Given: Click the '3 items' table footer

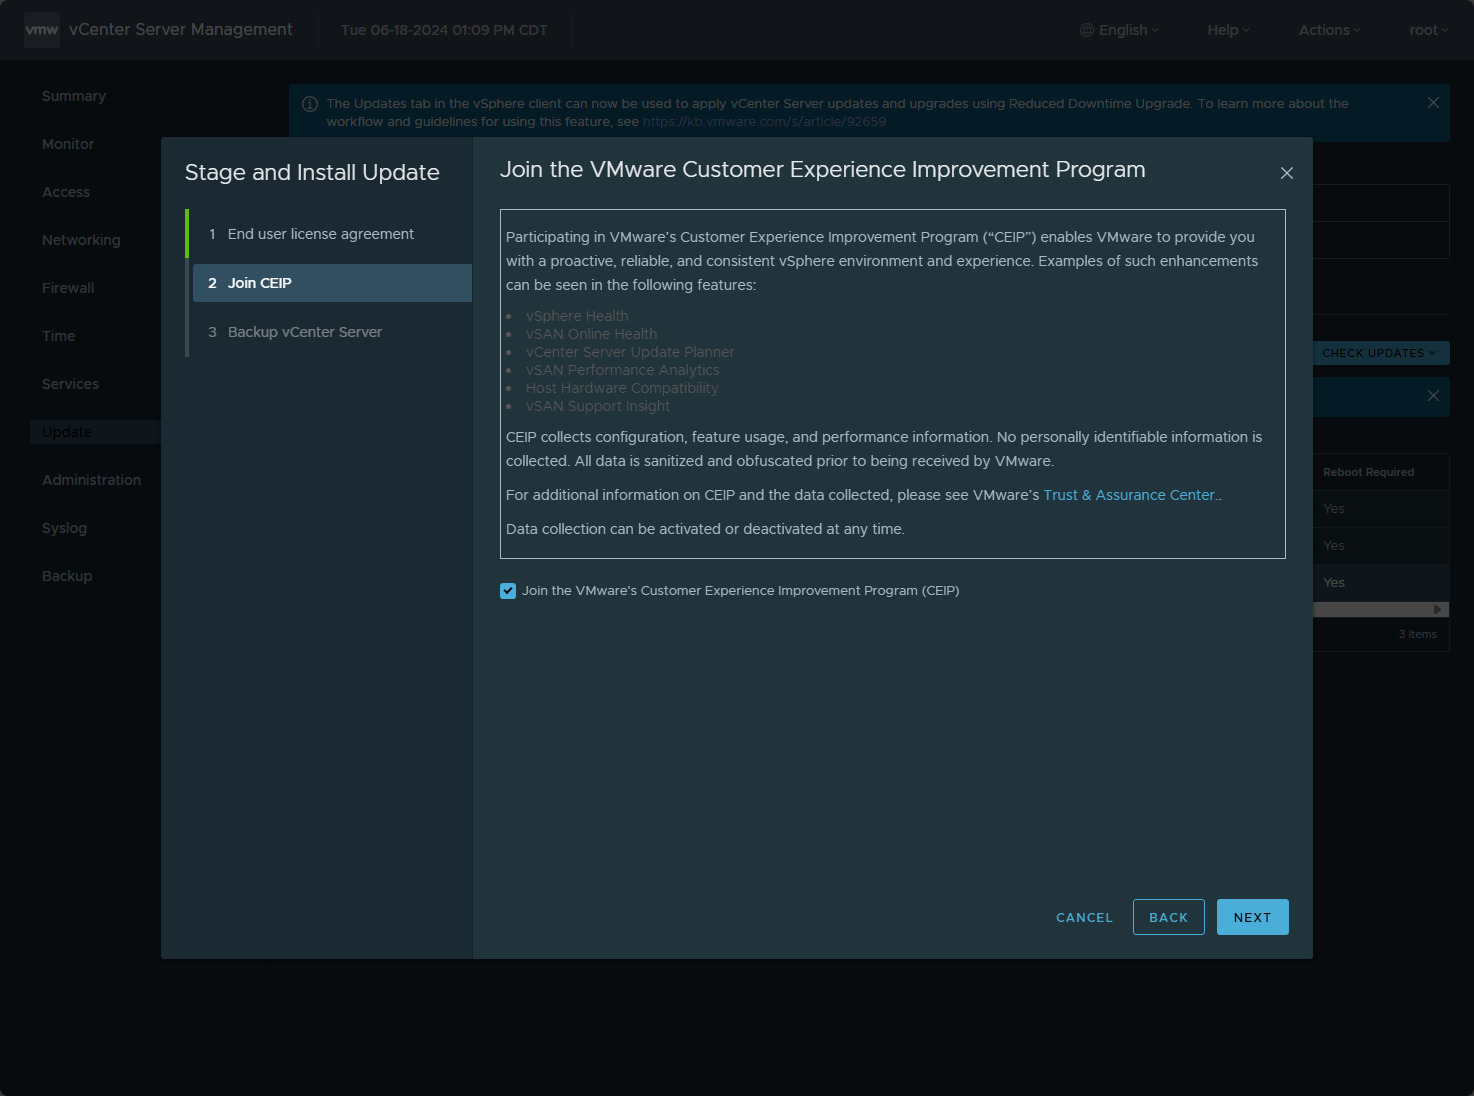Looking at the screenshot, I should (1417, 634).
